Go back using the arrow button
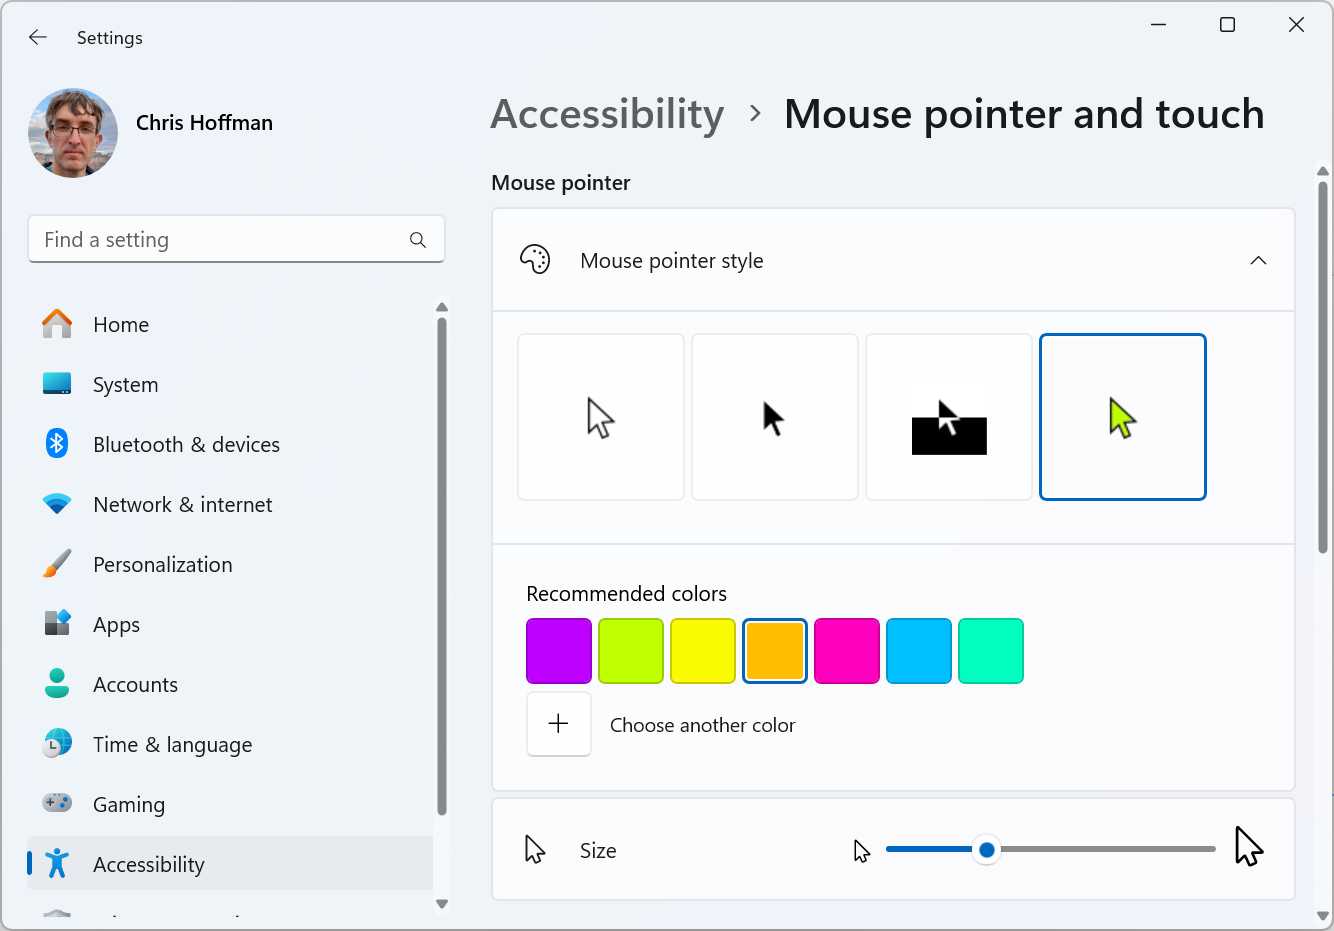The height and width of the screenshot is (931, 1334). [x=37, y=37]
